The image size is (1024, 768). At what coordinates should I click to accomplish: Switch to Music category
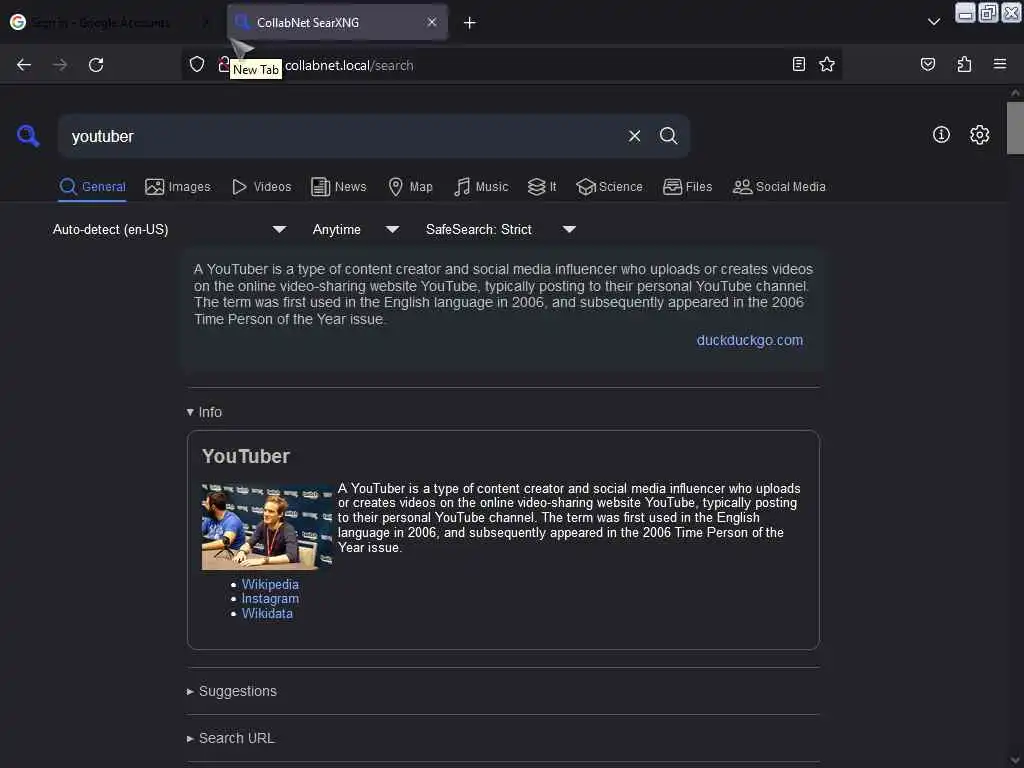click(481, 187)
